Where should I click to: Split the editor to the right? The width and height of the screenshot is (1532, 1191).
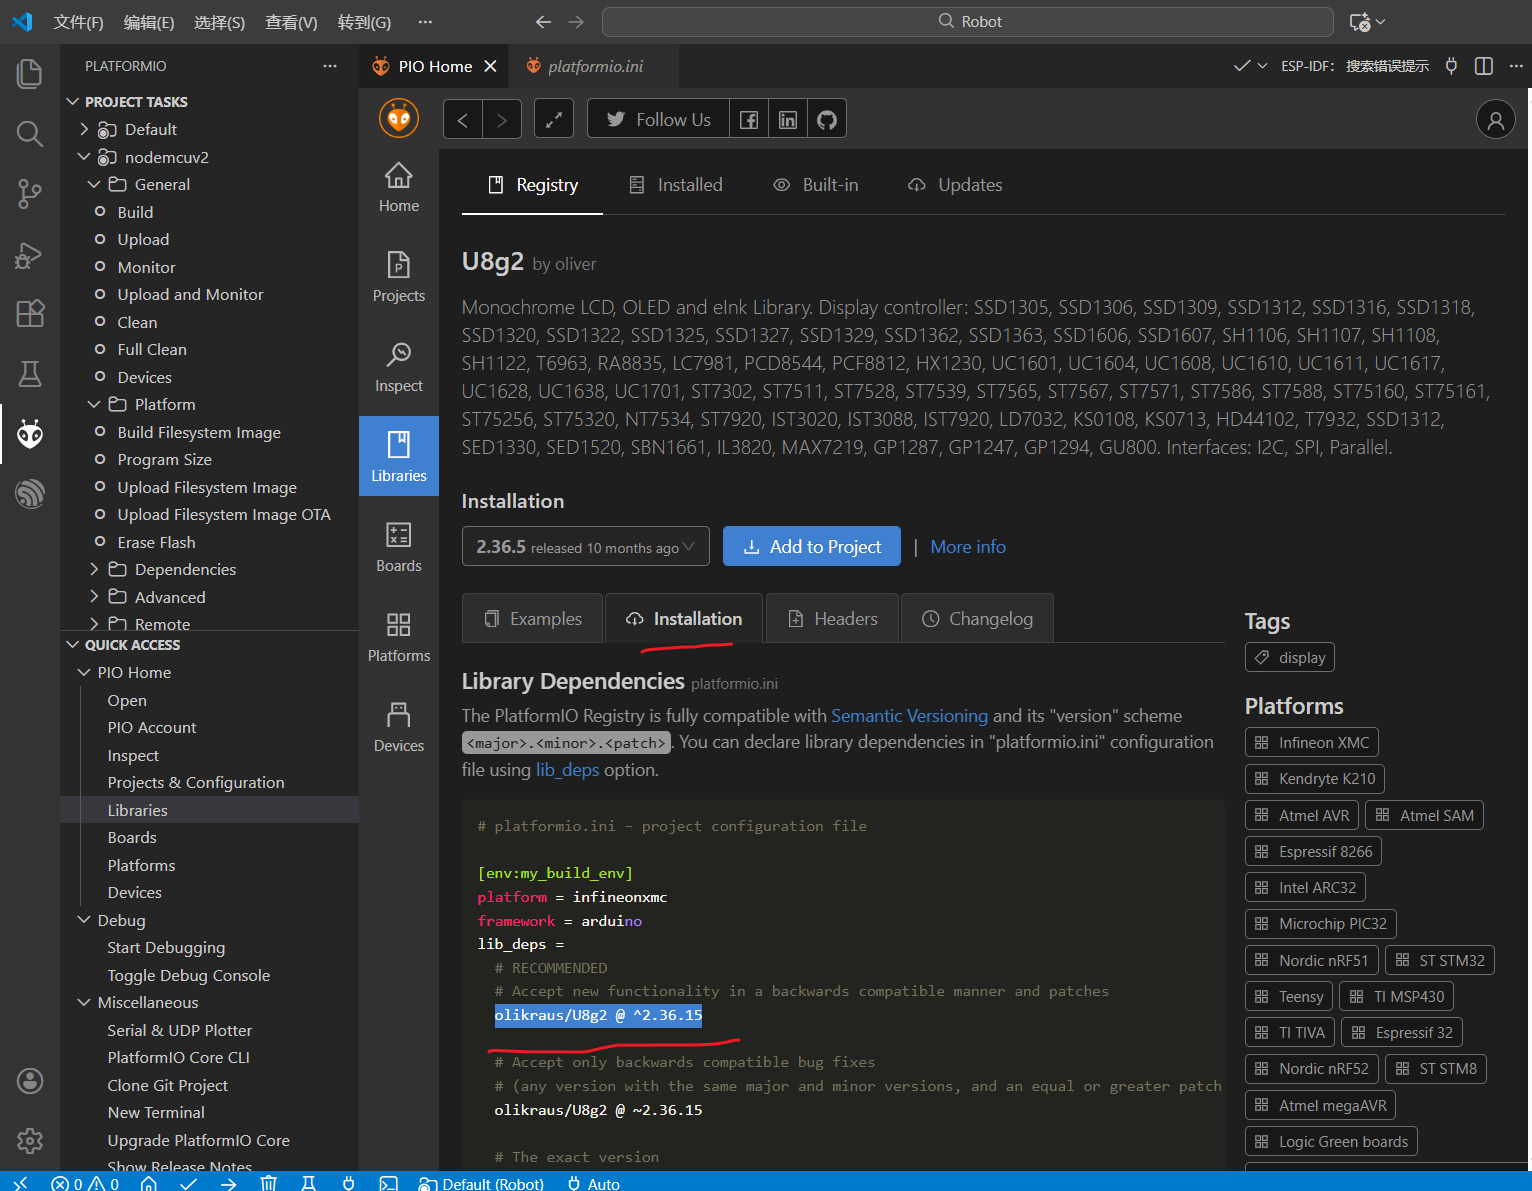(1484, 66)
